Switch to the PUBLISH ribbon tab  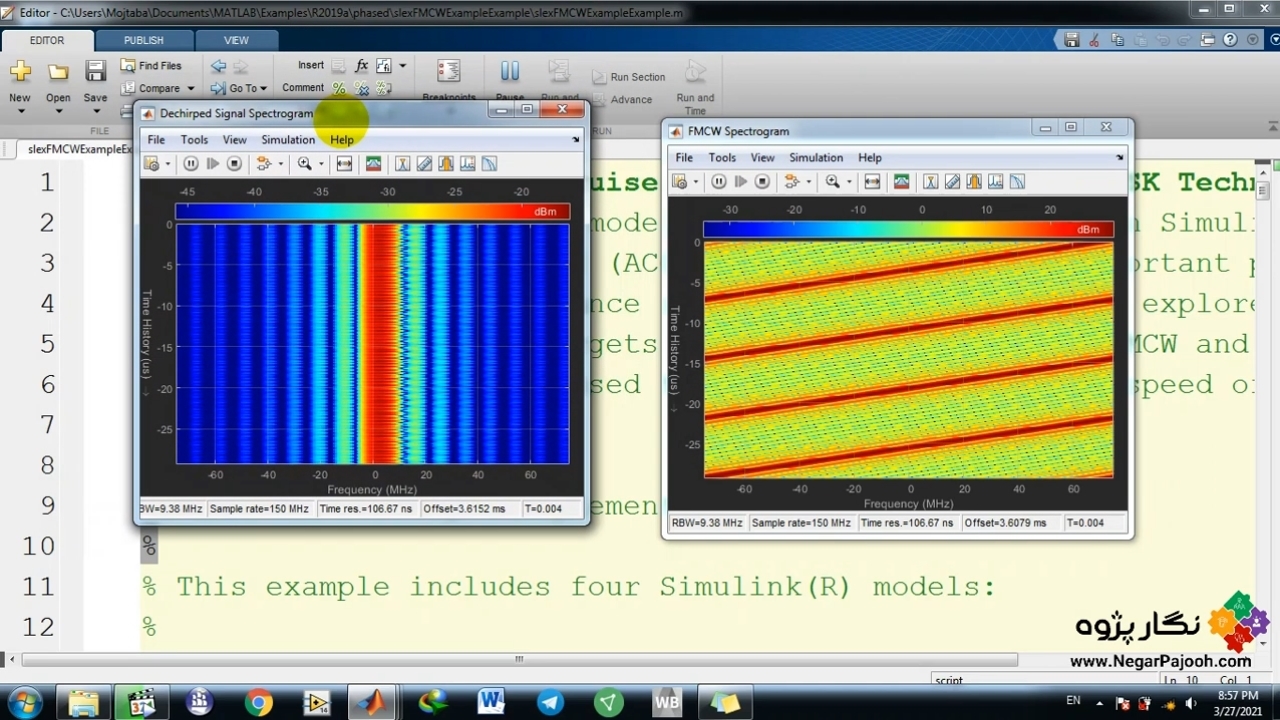[x=143, y=40]
